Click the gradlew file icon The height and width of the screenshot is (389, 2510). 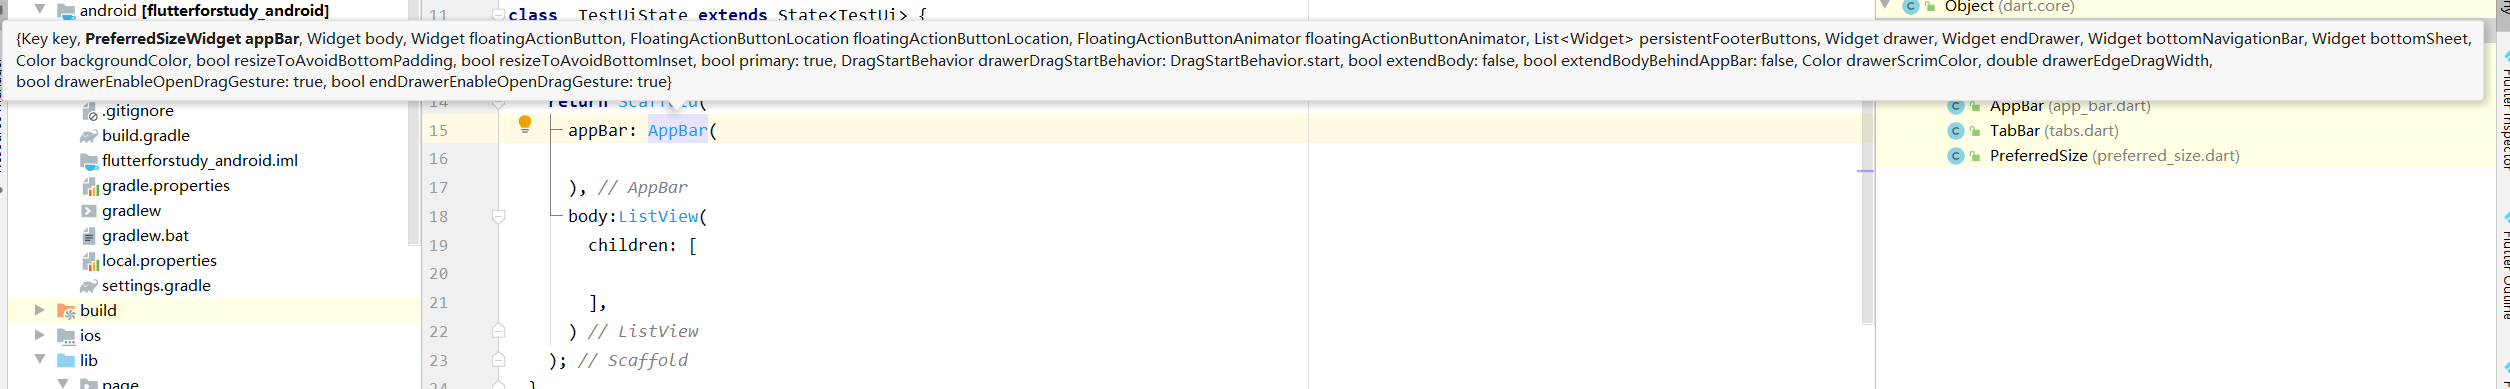(x=89, y=211)
